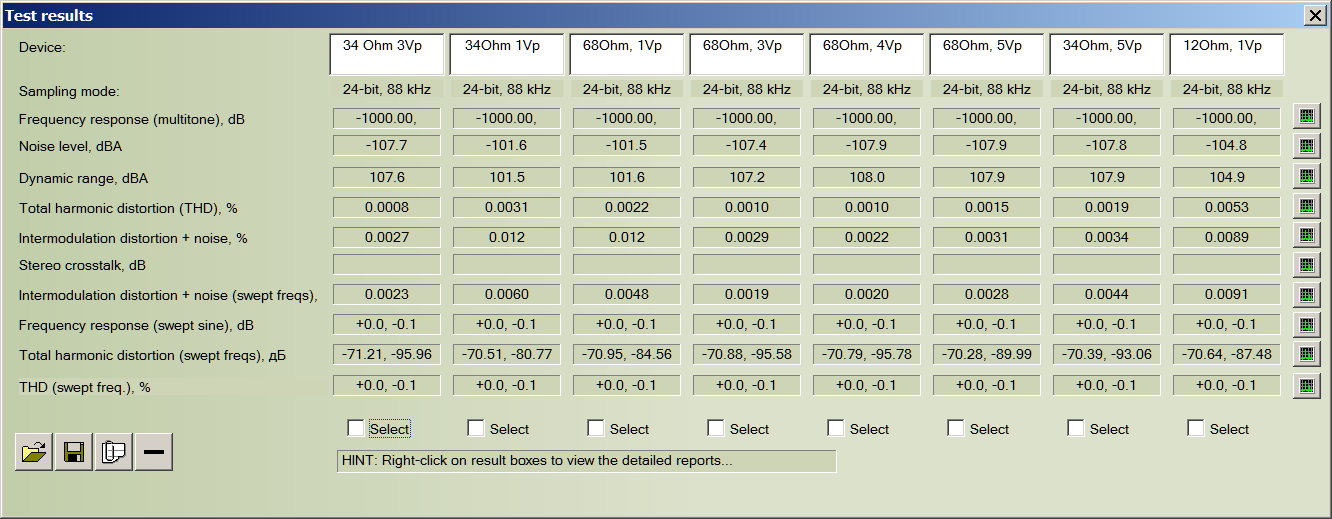Open graph for Total harmonic distortion (swept freqs) row
Viewport: 1332px width, 519px height.
point(1306,354)
